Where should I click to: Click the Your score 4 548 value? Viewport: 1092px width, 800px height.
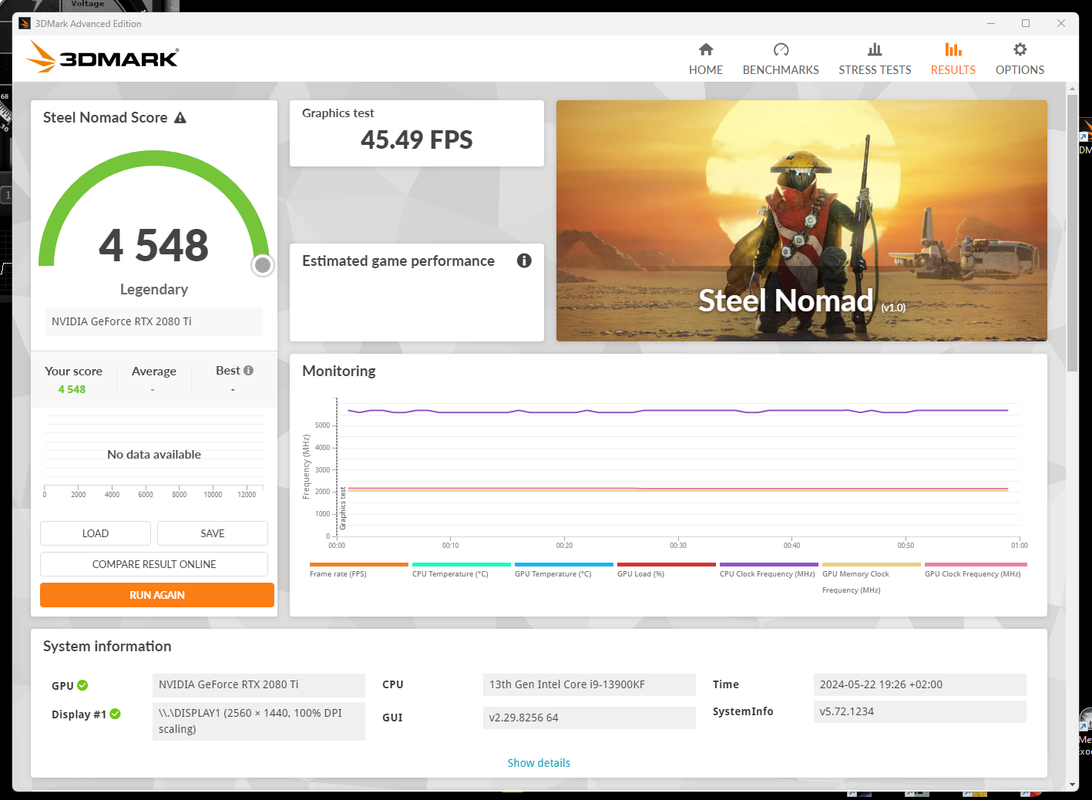pyautogui.click(x=72, y=389)
